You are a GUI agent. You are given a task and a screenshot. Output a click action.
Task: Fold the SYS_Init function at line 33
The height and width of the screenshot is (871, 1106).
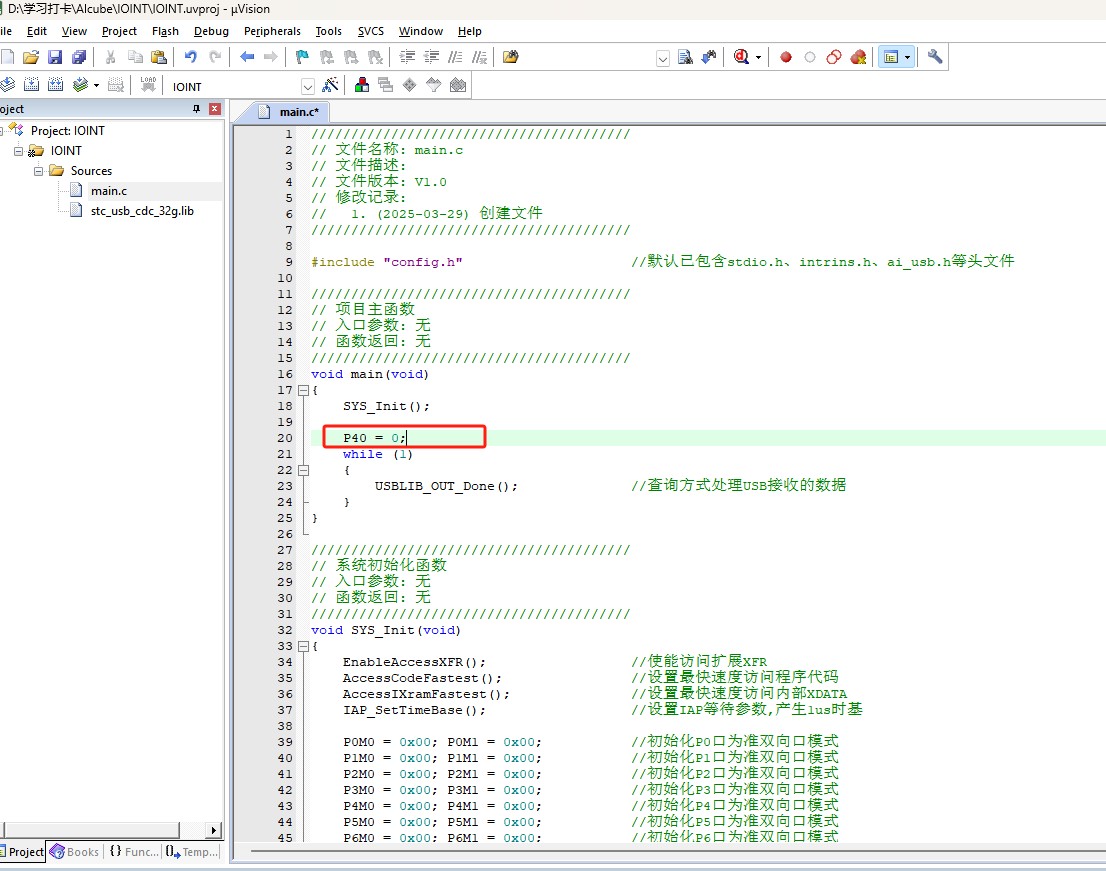pyautogui.click(x=303, y=646)
